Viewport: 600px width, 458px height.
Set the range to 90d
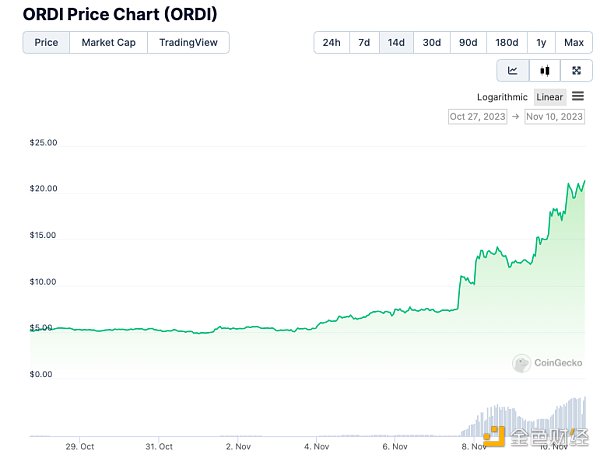point(468,42)
